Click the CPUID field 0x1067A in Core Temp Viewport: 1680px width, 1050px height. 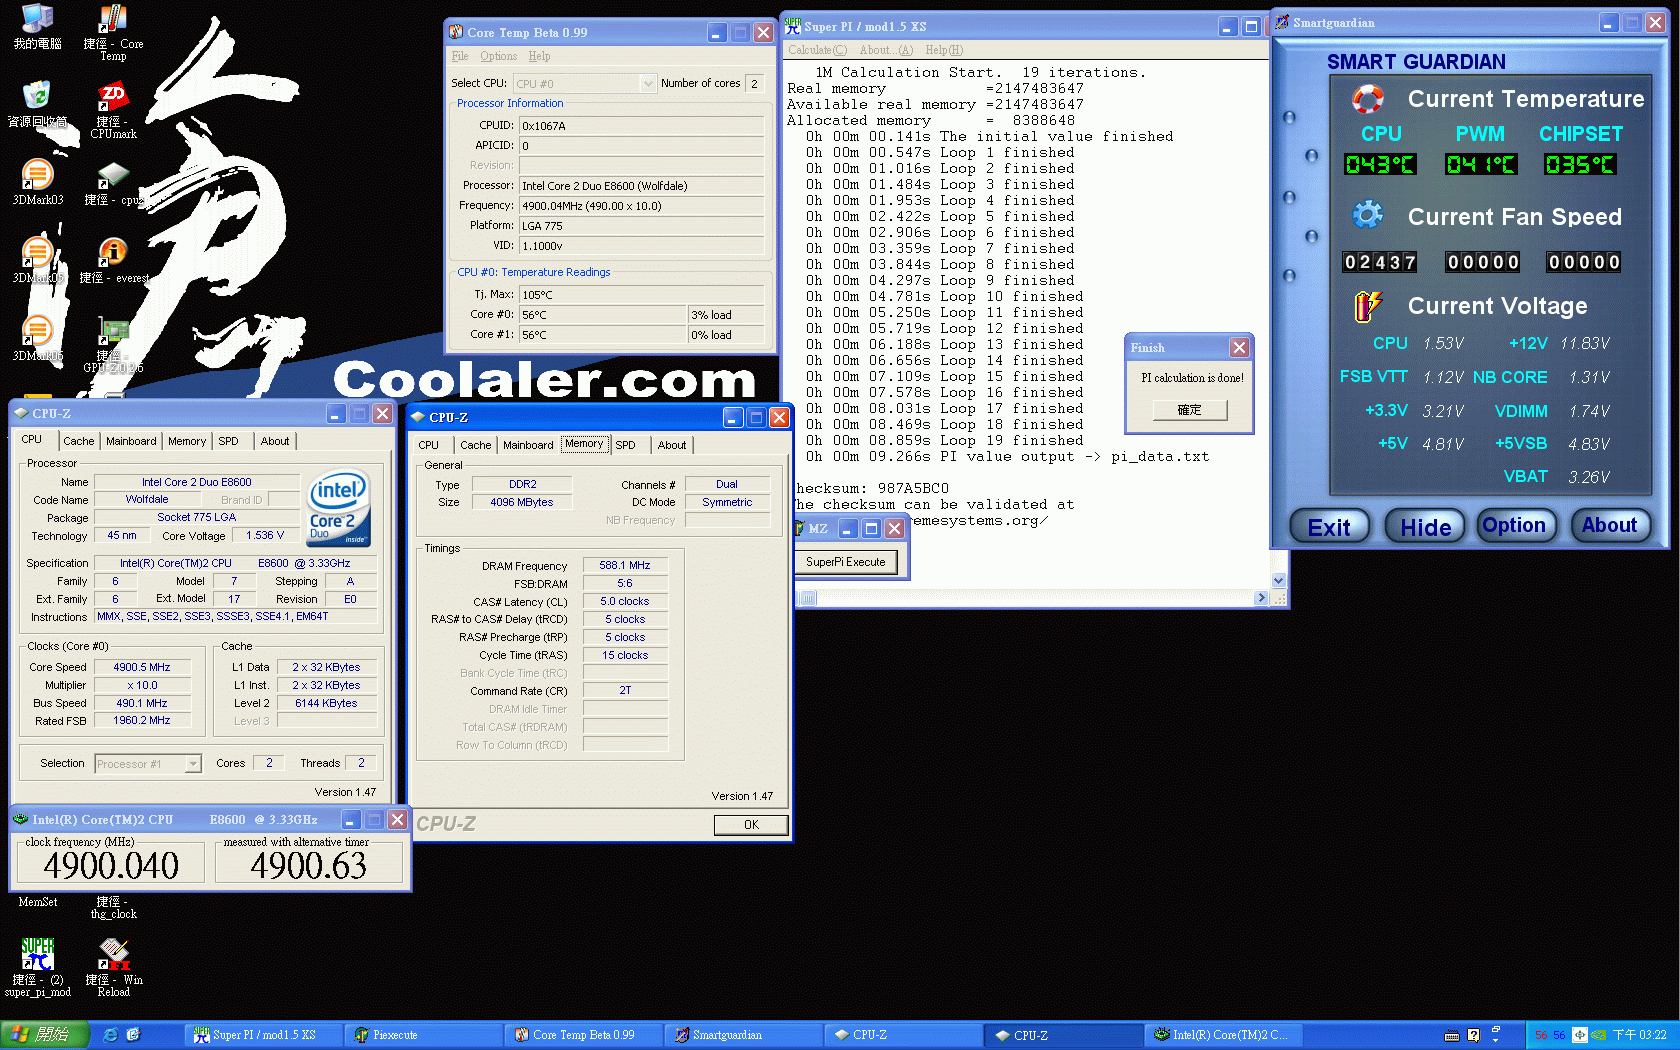641,126
